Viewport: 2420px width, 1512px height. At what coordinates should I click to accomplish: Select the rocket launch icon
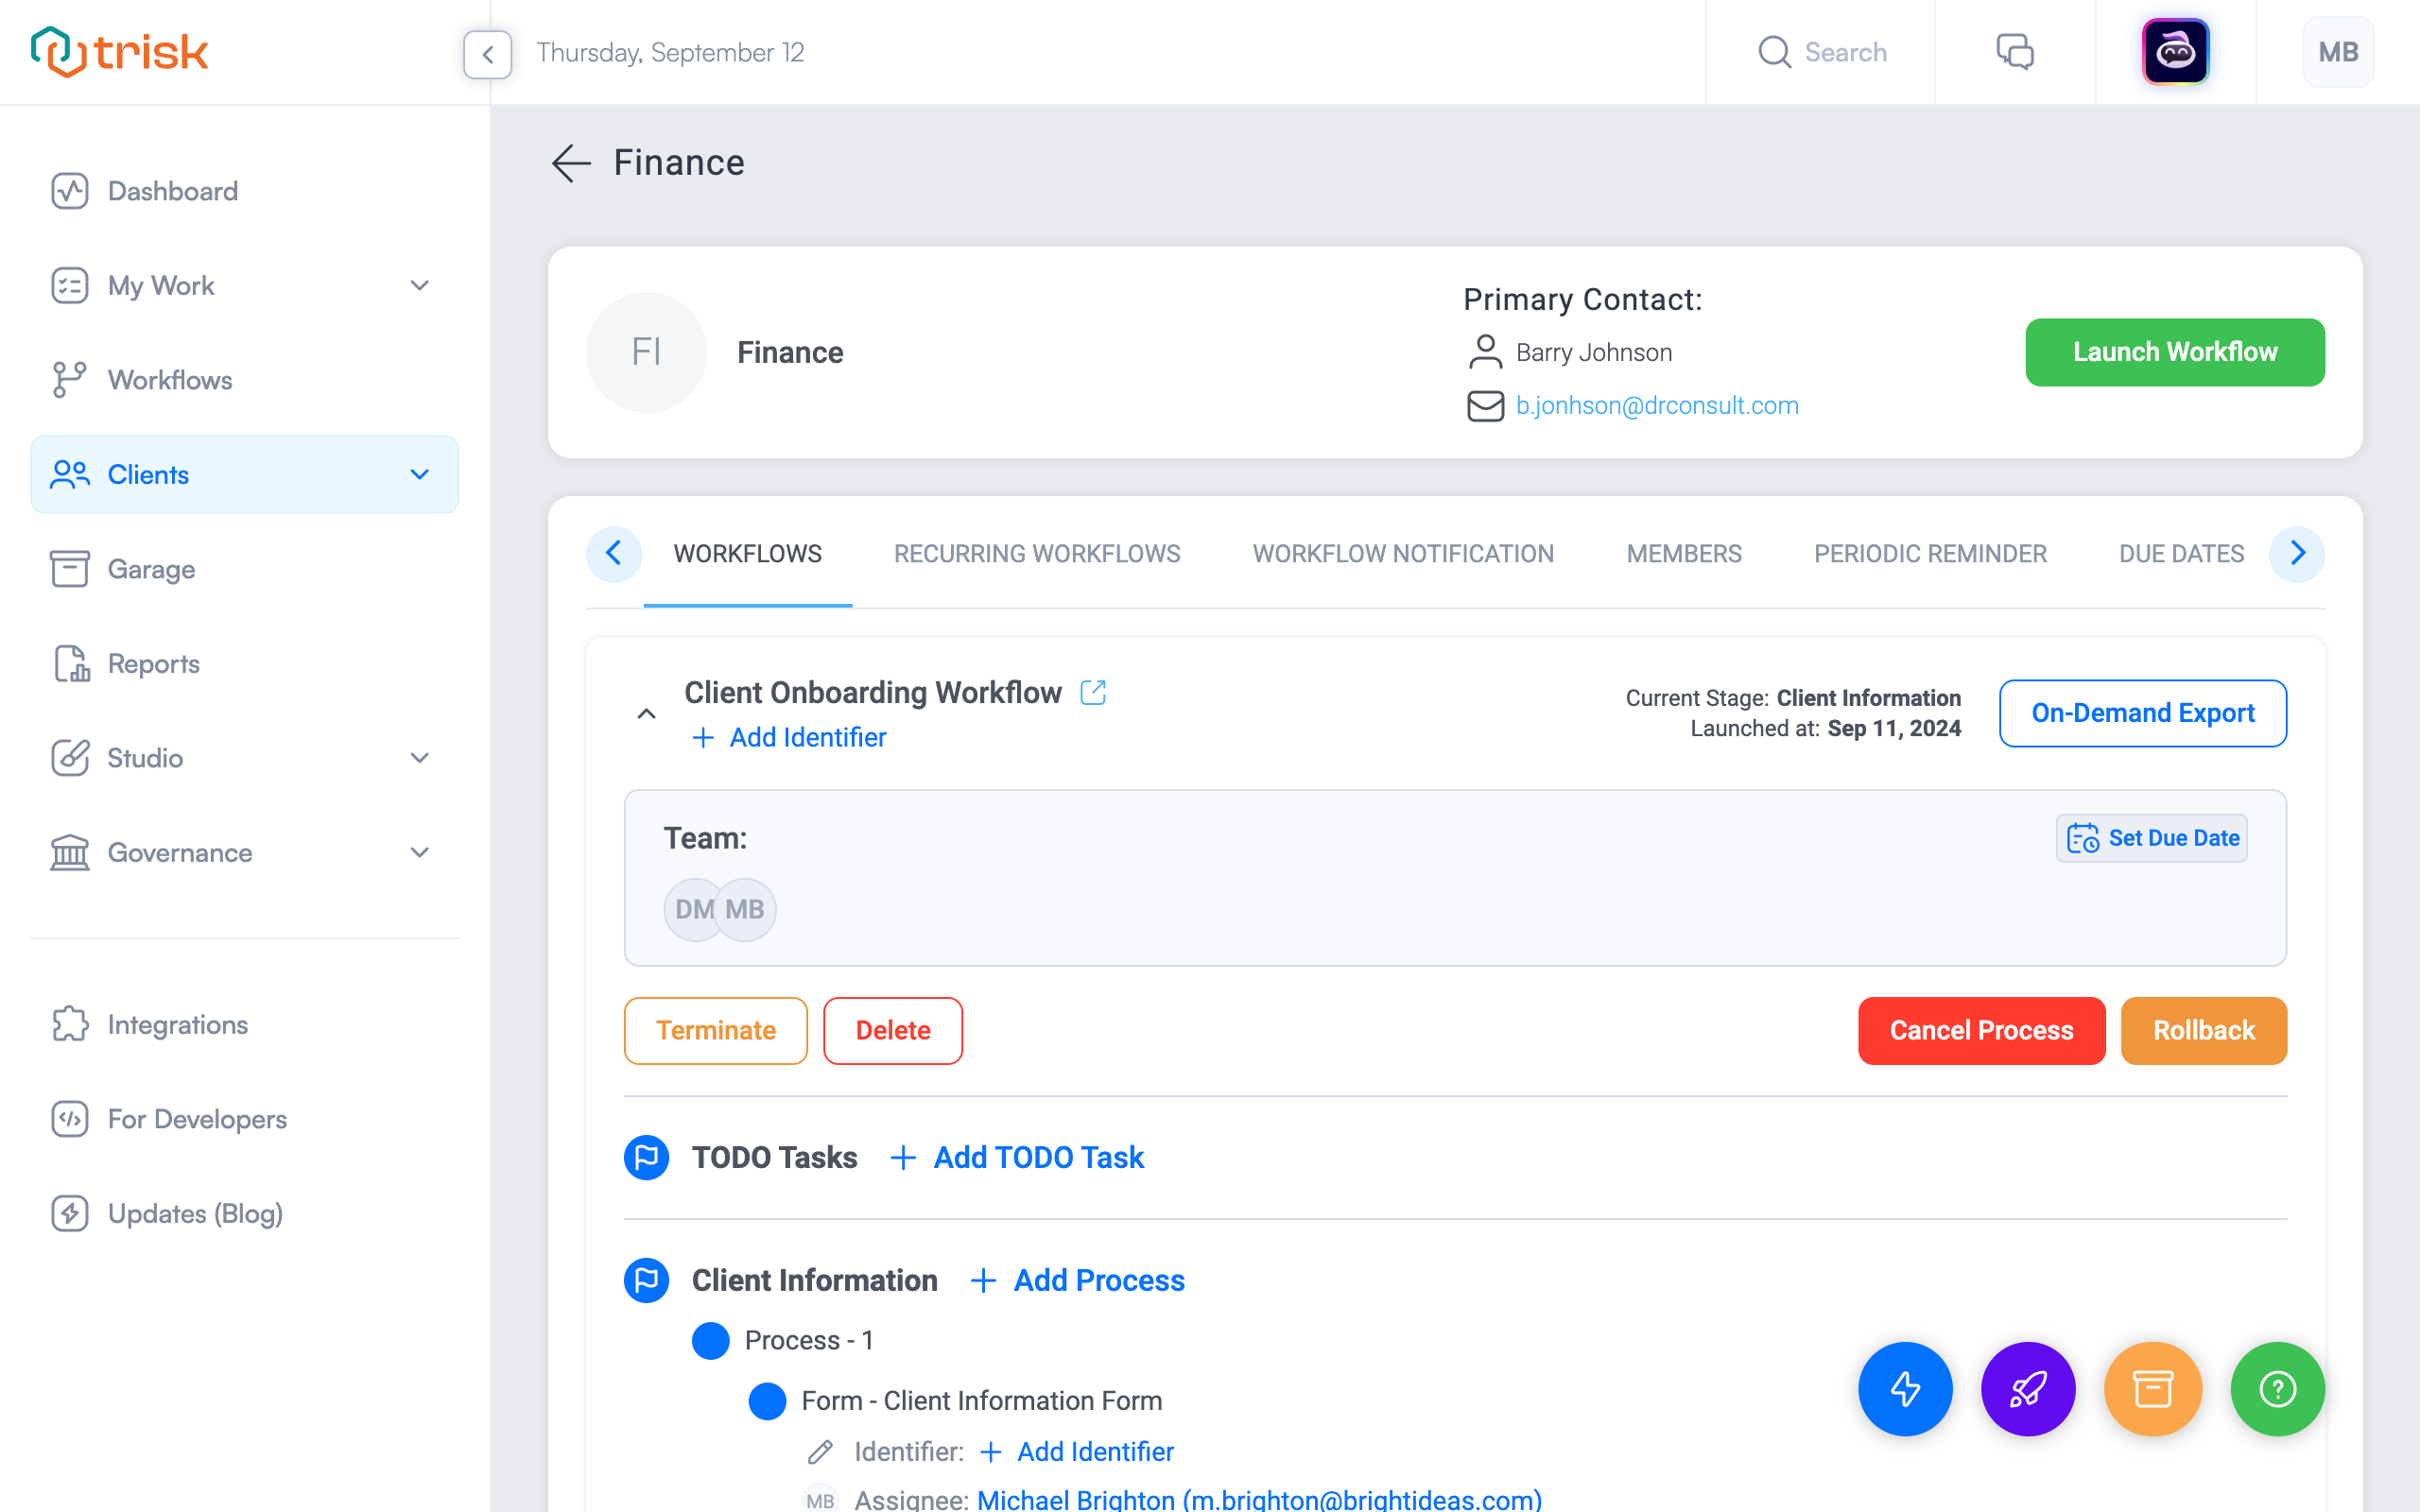[x=2028, y=1388]
